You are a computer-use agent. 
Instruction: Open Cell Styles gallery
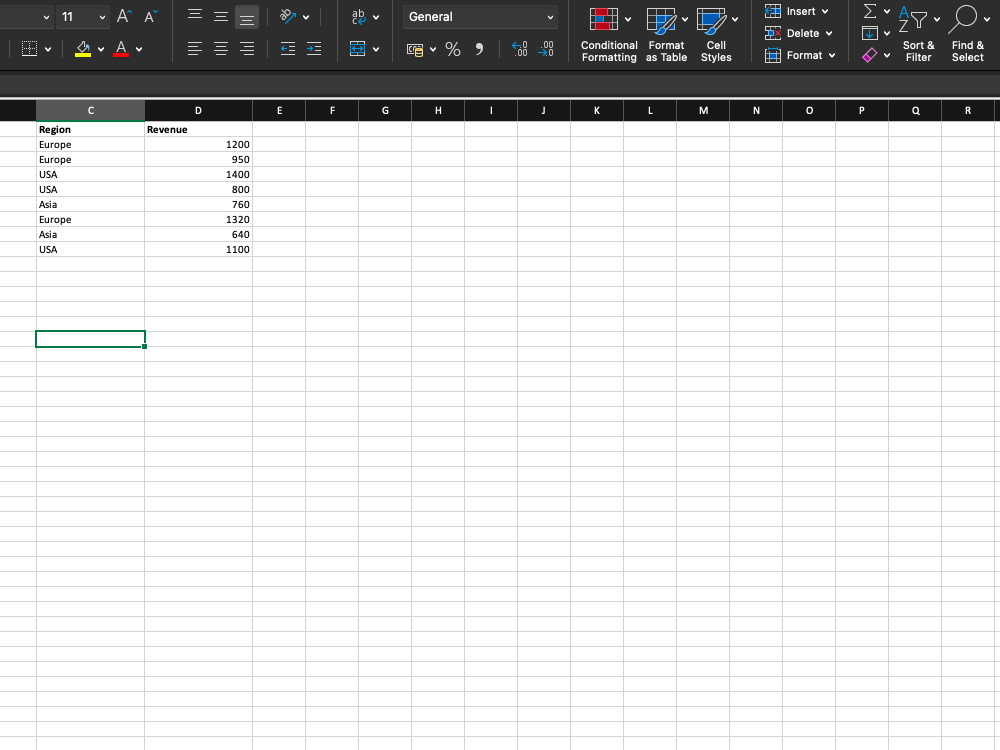coord(716,35)
